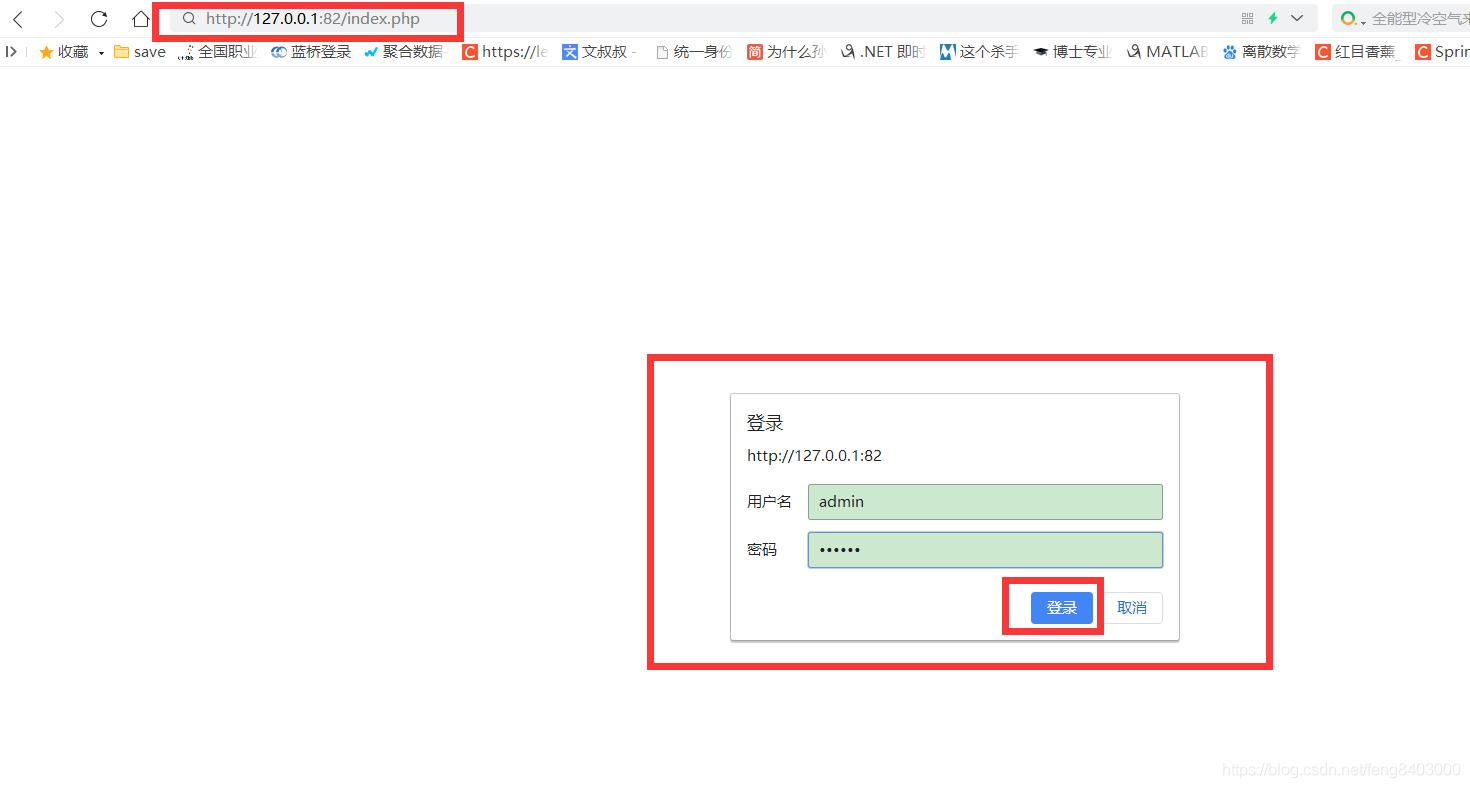This screenshot has width=1470, height=788.
Task: Open the chevron dropdown beside the lightning icon
Action: (1297, 18)
